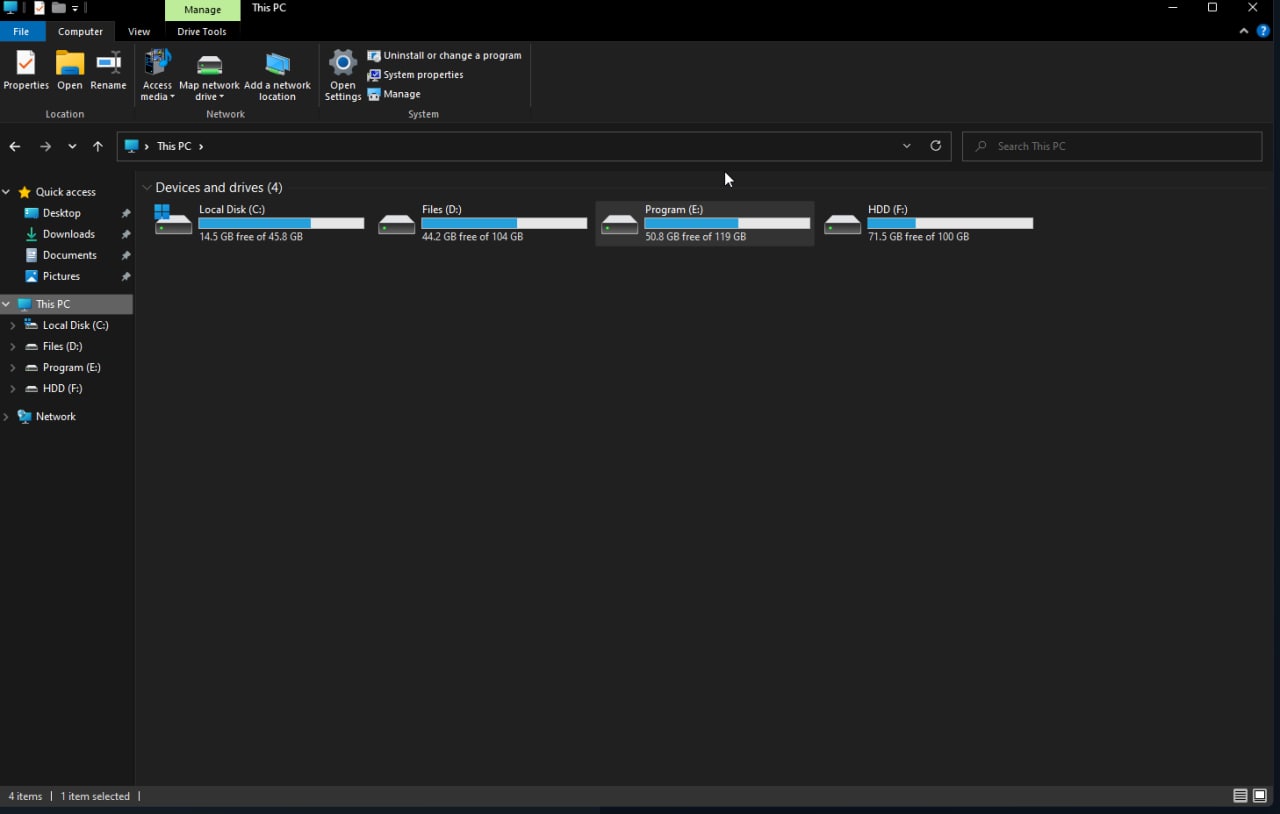Go back with the Back arrow
1280x814 pixels.
pos(15,146)
